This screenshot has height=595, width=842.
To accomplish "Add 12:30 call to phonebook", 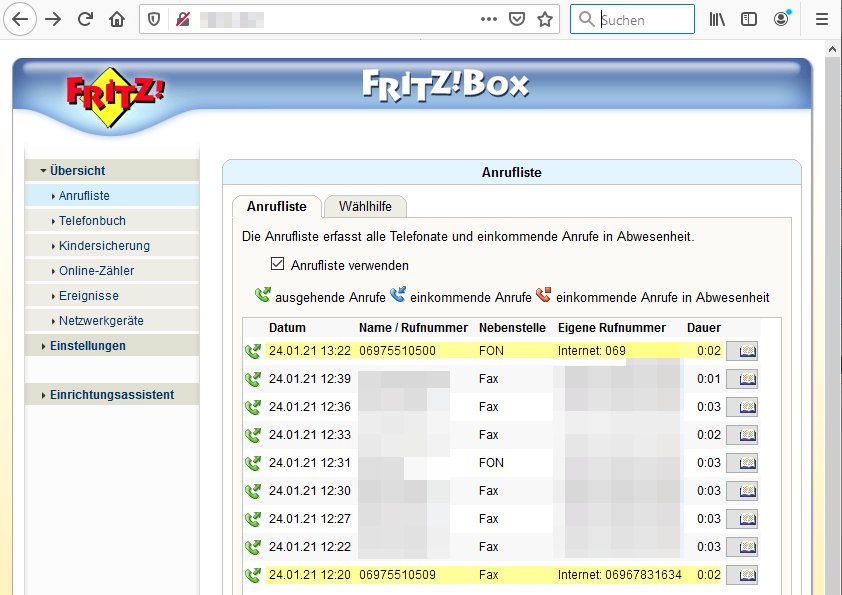I will tap(742, 491).
